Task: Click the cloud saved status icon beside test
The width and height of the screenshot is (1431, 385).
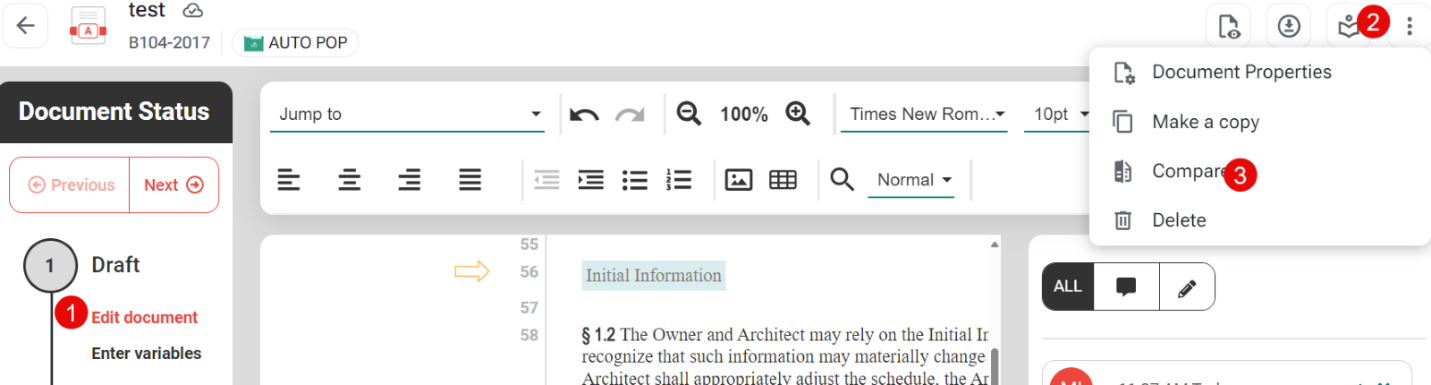Action: pos(194,11)
